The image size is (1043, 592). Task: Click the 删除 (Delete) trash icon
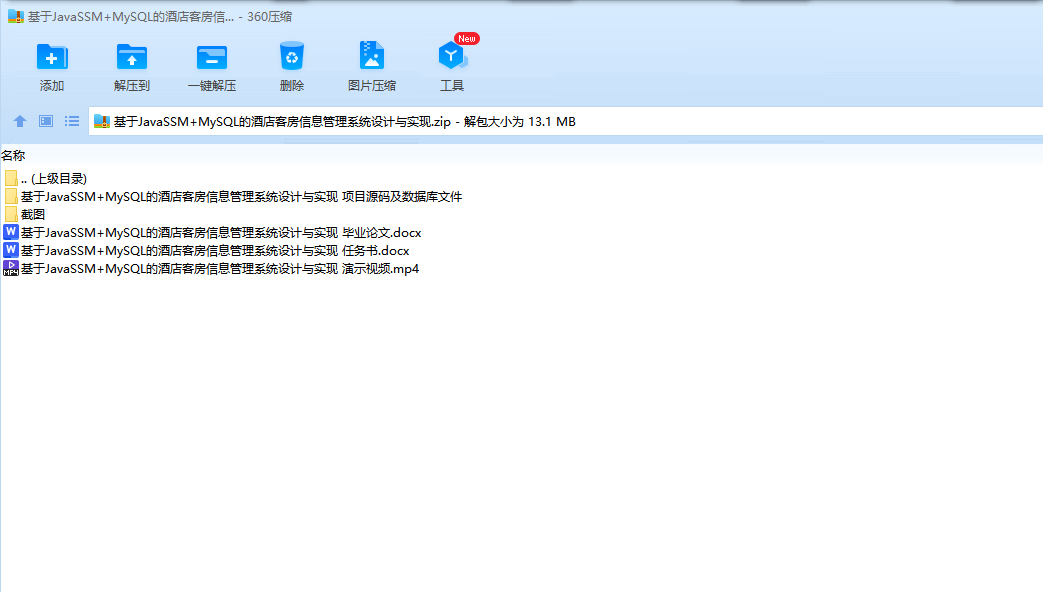[x=292, y=56]
